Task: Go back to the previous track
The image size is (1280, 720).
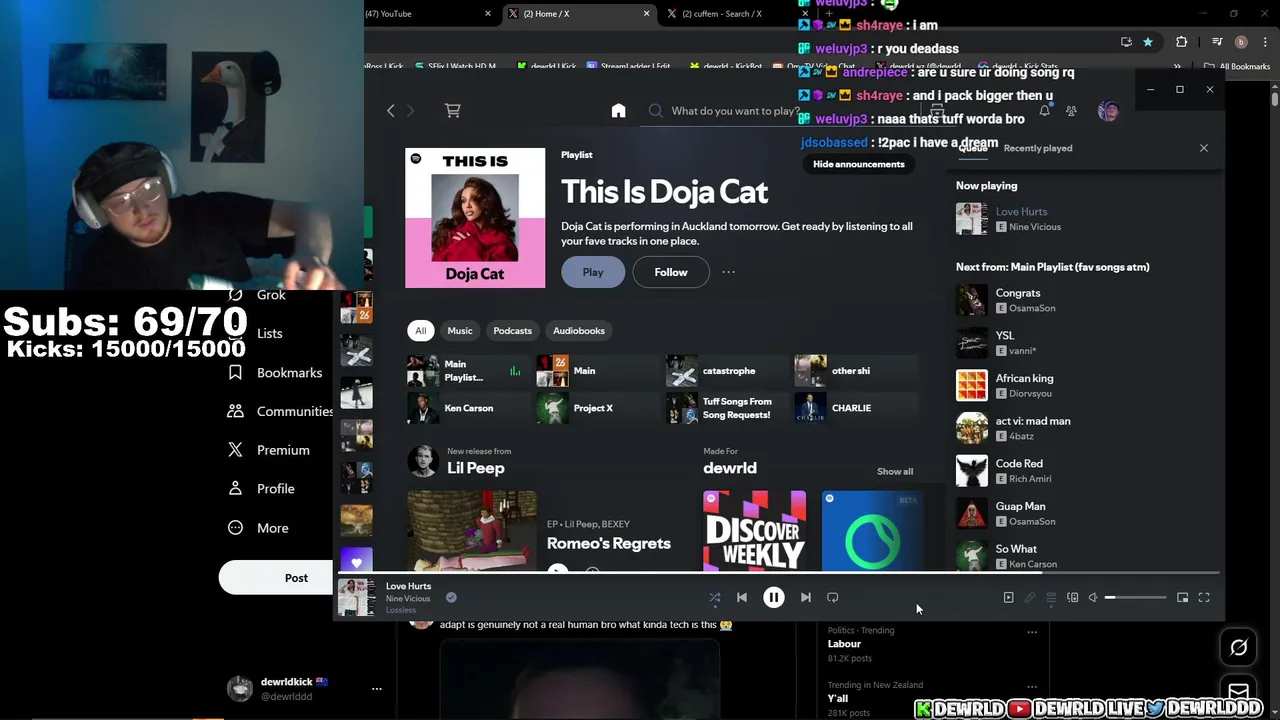Action: 742,597
